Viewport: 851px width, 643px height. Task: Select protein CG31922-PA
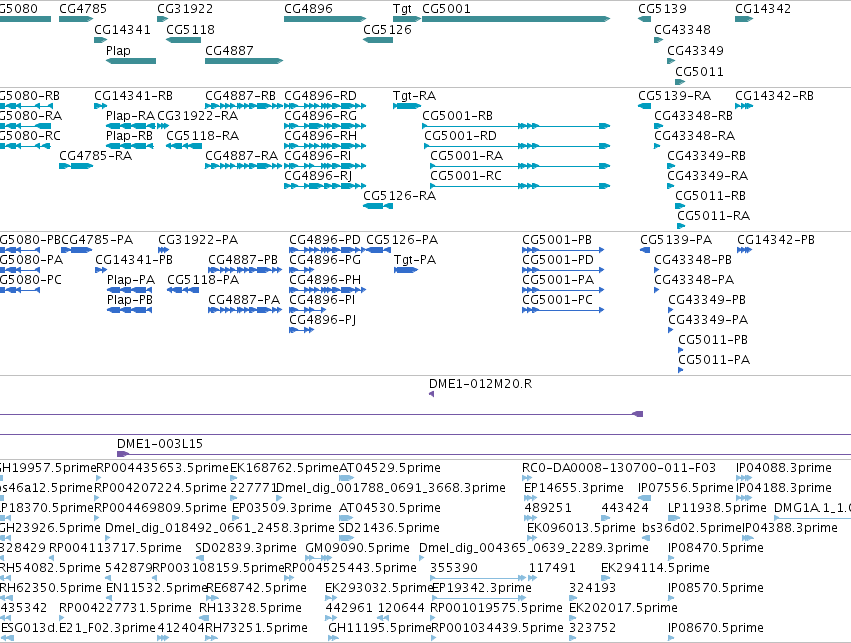click(x=163, y=250)
